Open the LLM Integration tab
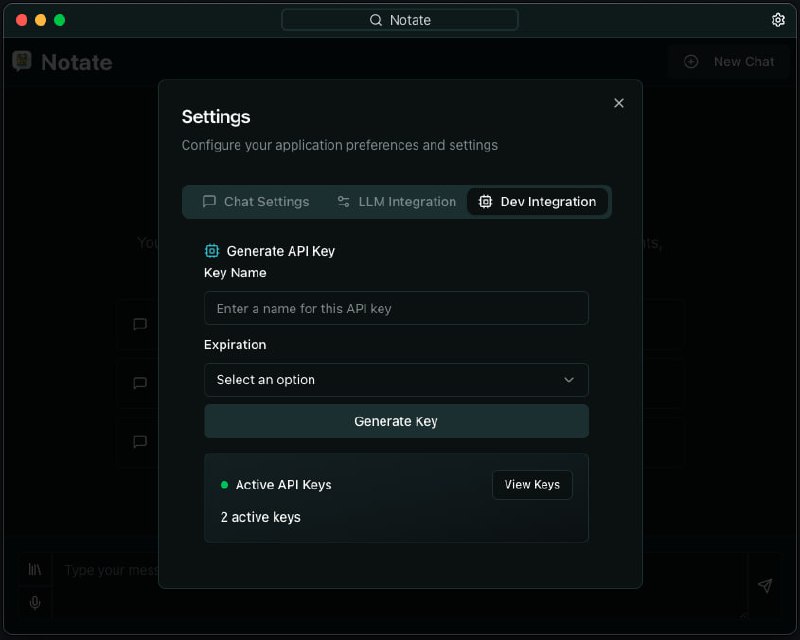The height and width of the screenshot is (640, 800). coord(396,201)
